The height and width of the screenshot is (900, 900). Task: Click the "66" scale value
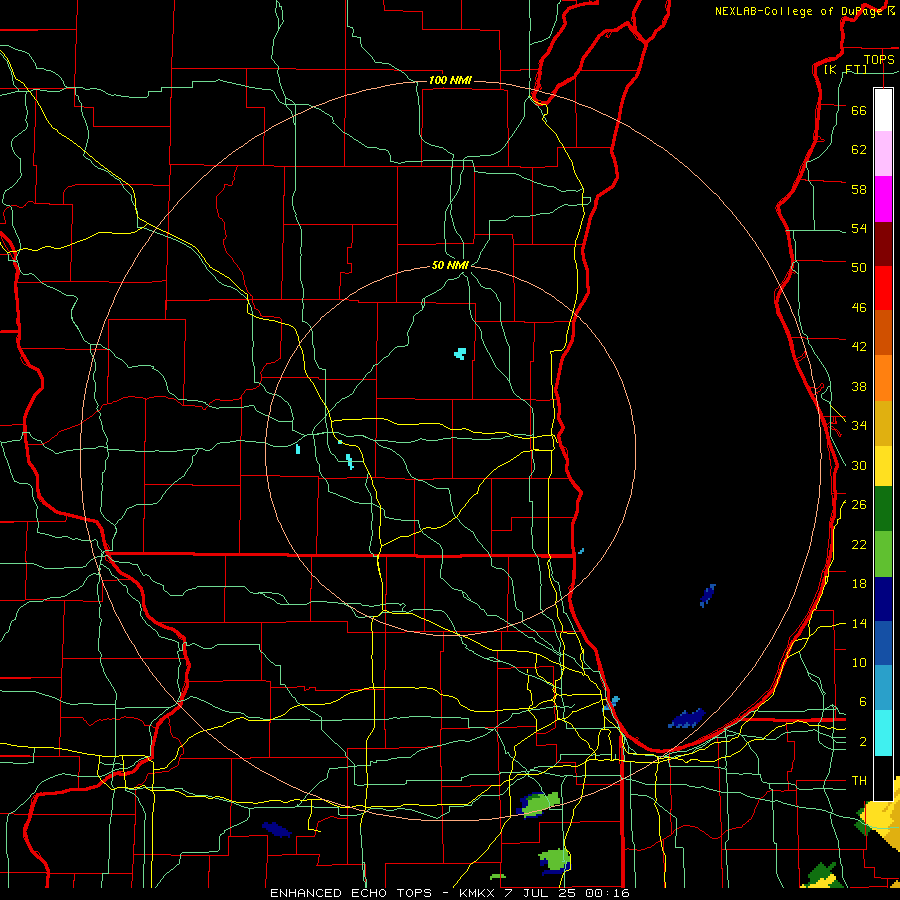click(x=859, y=110)
